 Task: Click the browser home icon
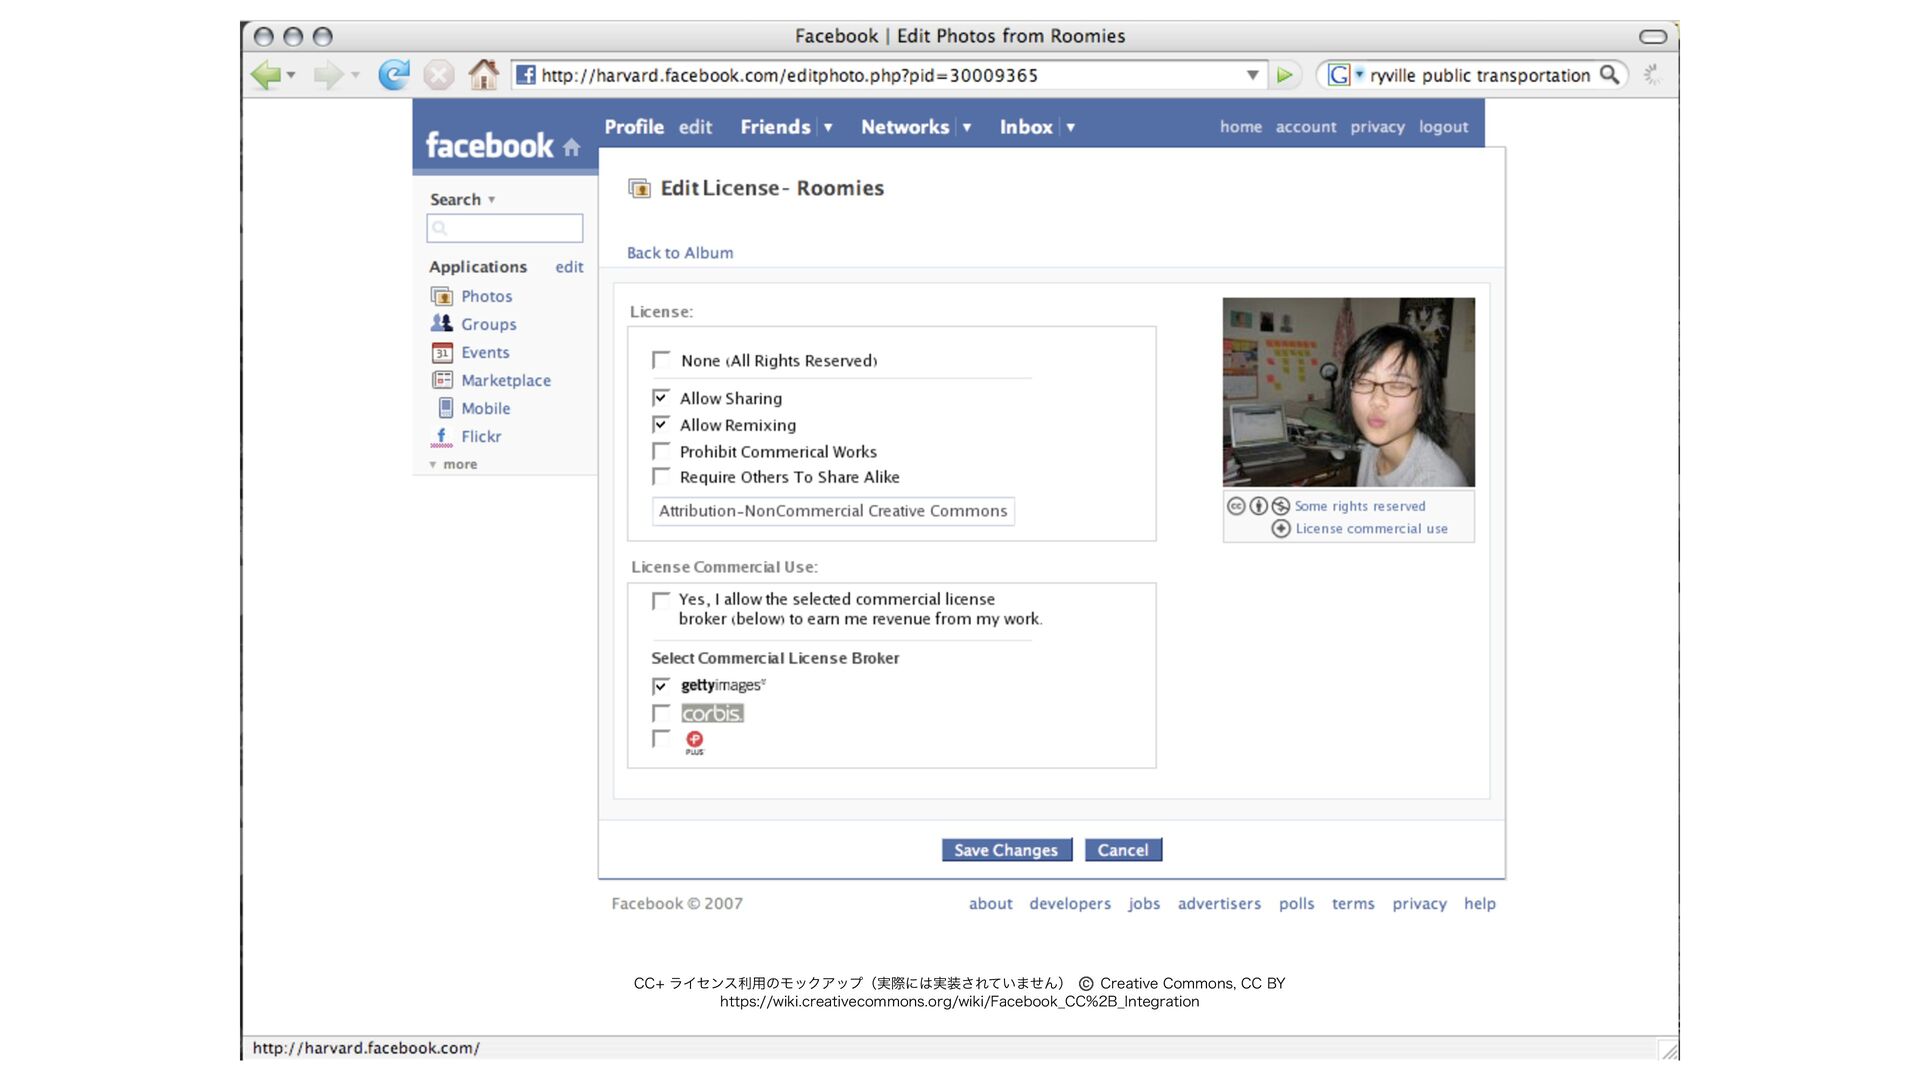tap(484, 75)
